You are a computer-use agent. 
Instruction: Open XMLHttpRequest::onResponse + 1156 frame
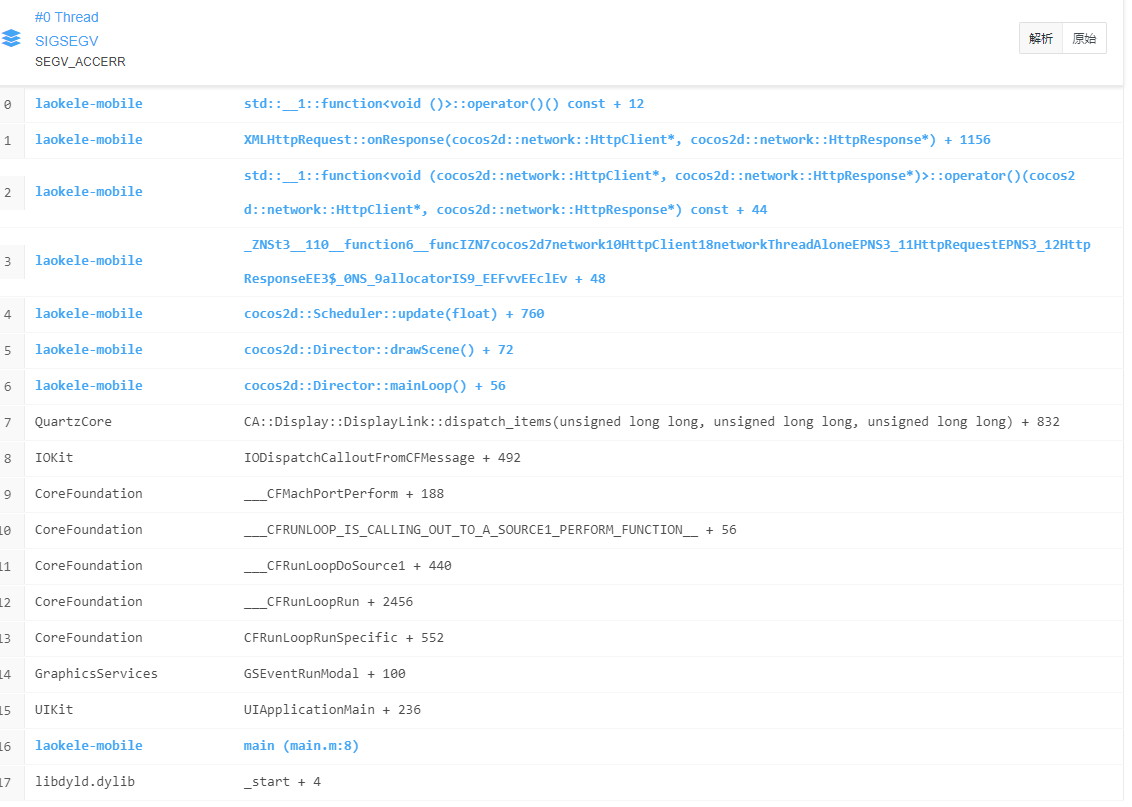pos(617,140)
